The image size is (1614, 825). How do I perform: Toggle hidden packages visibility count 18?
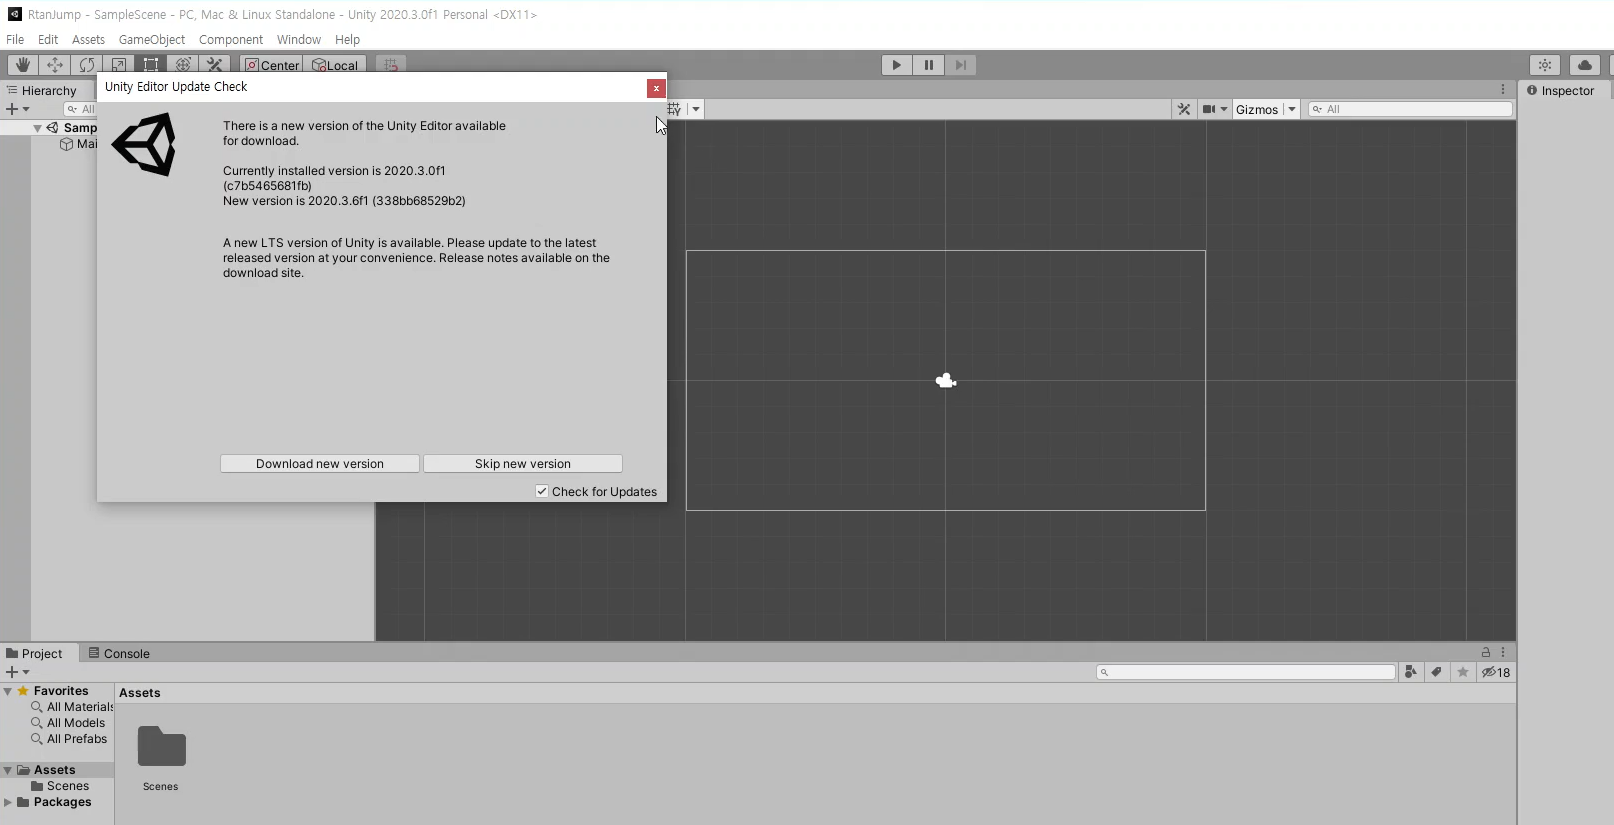pos(1496,672)
